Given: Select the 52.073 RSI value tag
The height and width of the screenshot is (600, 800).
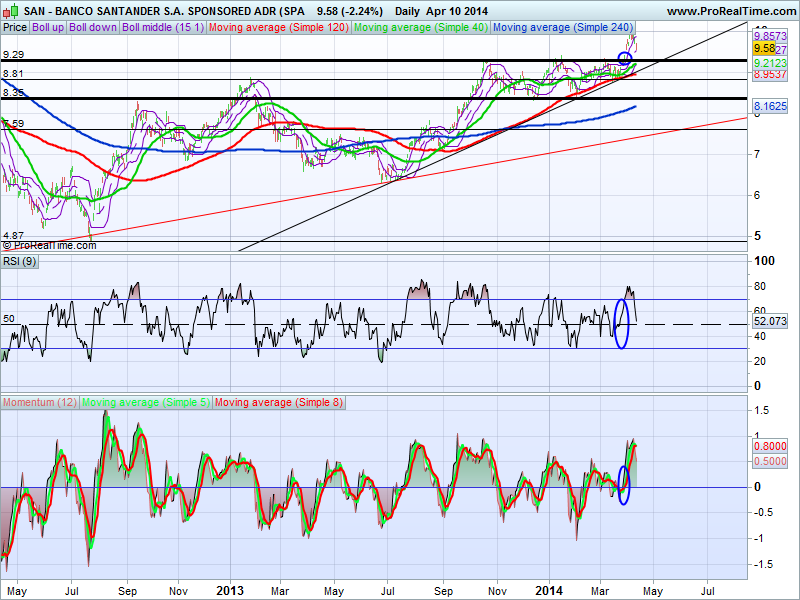Looking at the screenshot, I should (770, 321).
